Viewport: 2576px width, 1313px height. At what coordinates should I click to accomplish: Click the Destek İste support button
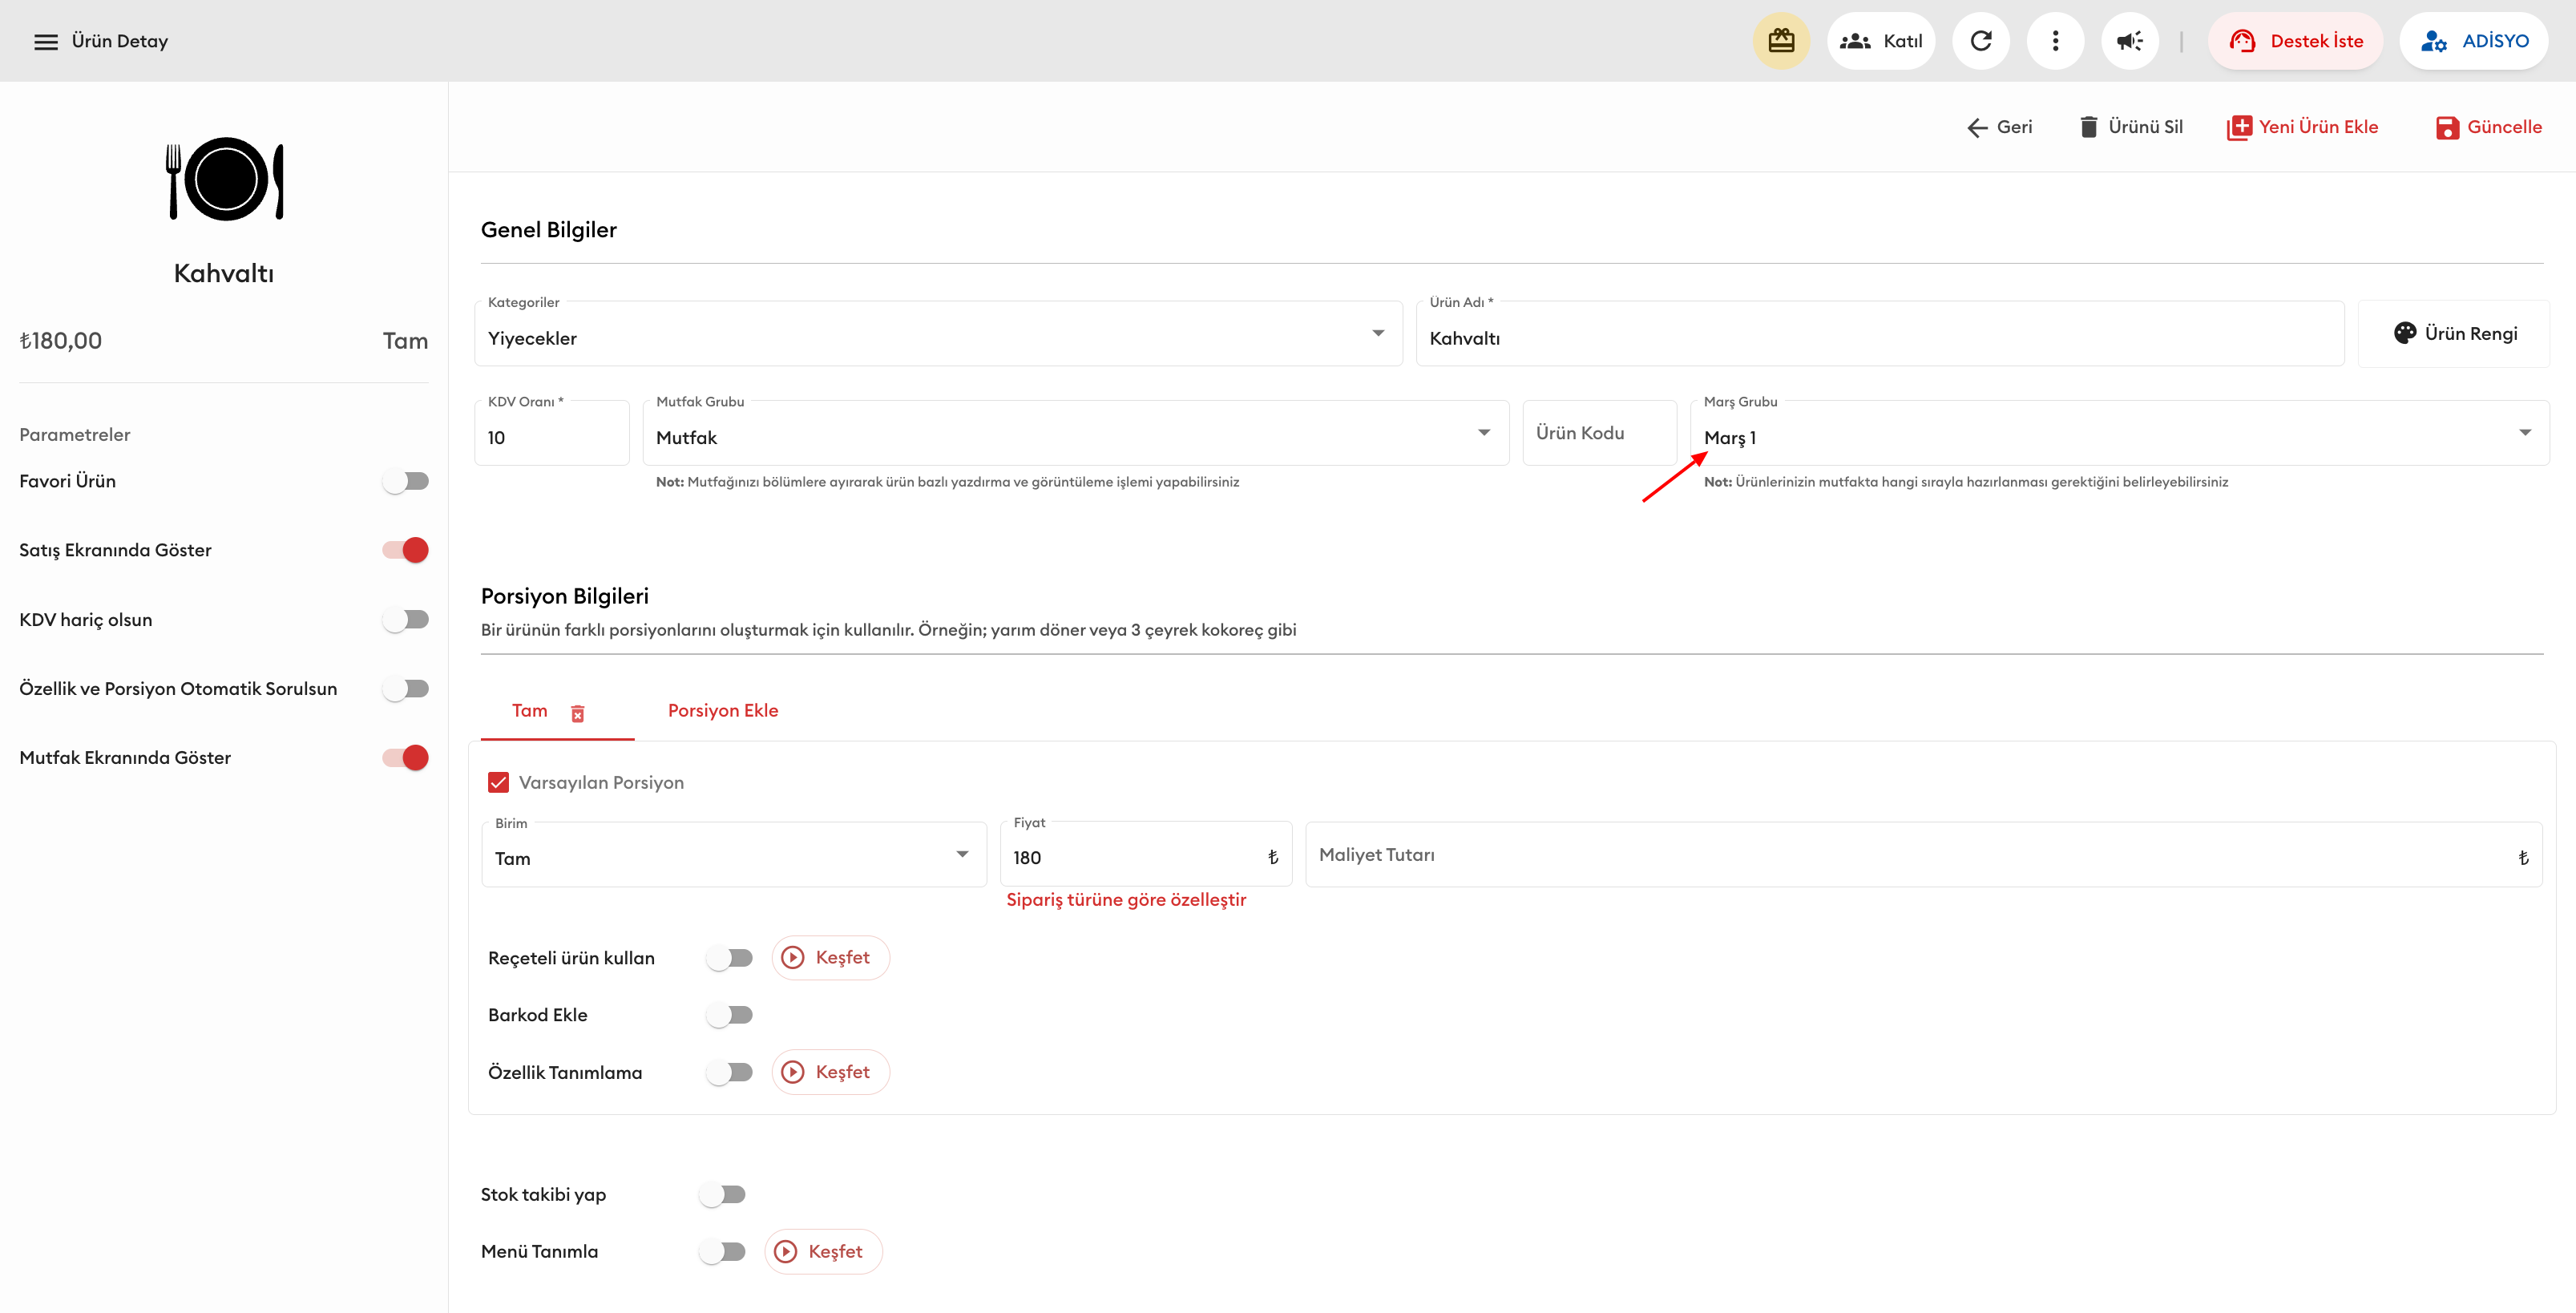(2296, 41)
